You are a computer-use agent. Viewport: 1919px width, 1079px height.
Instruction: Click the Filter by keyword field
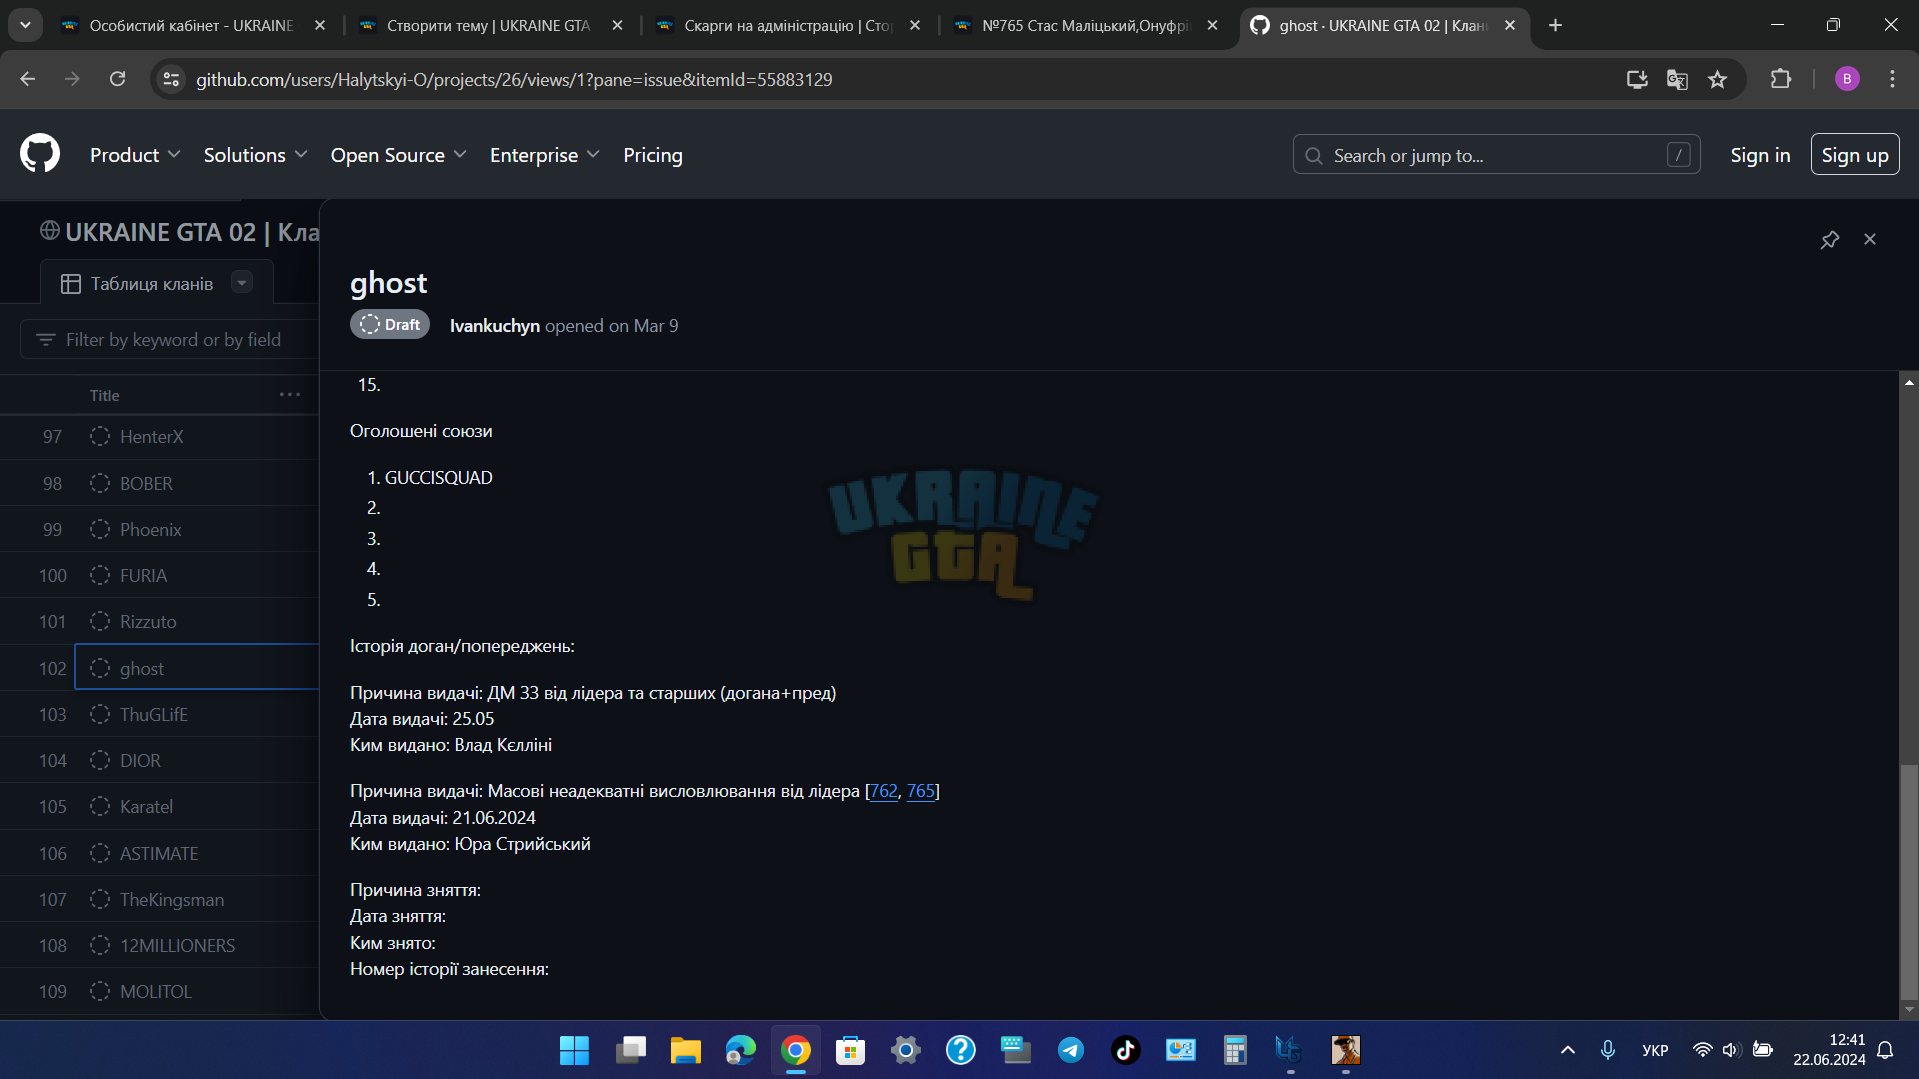pos(170,340)
